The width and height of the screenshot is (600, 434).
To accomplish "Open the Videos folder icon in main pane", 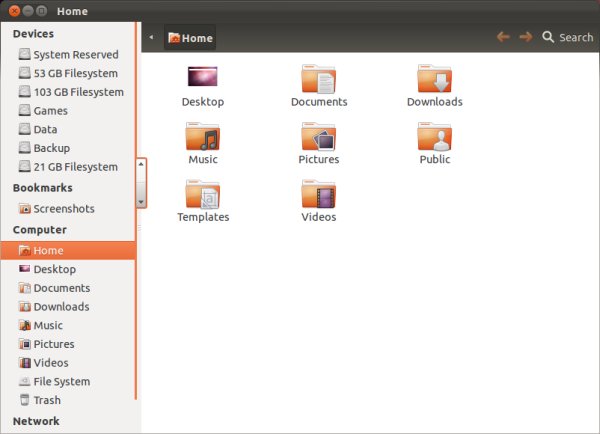I will (x=318, y=194).
